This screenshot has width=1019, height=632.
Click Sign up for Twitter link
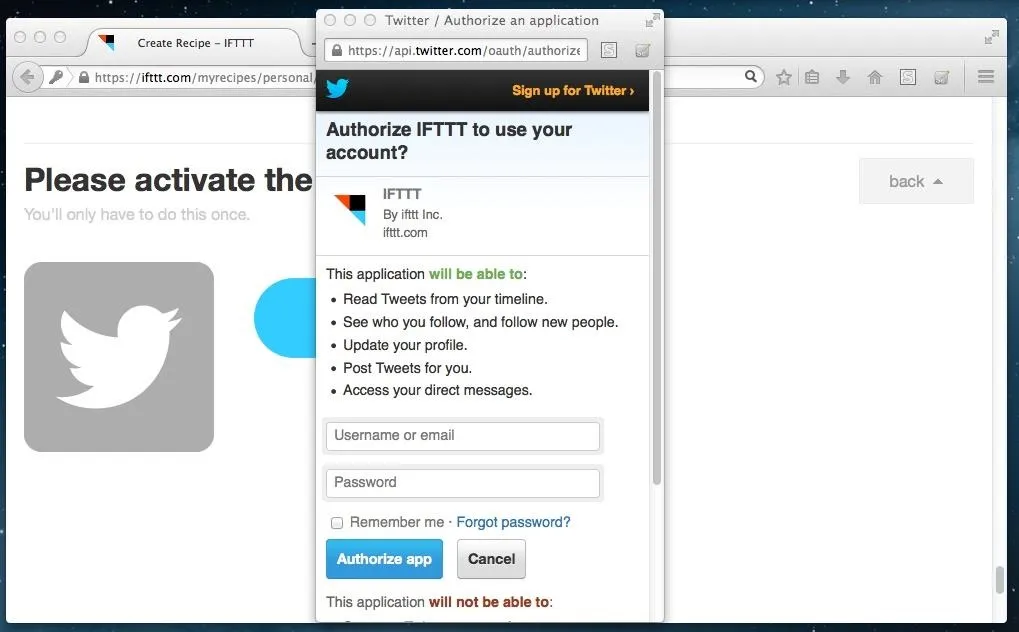click(573, 90)
